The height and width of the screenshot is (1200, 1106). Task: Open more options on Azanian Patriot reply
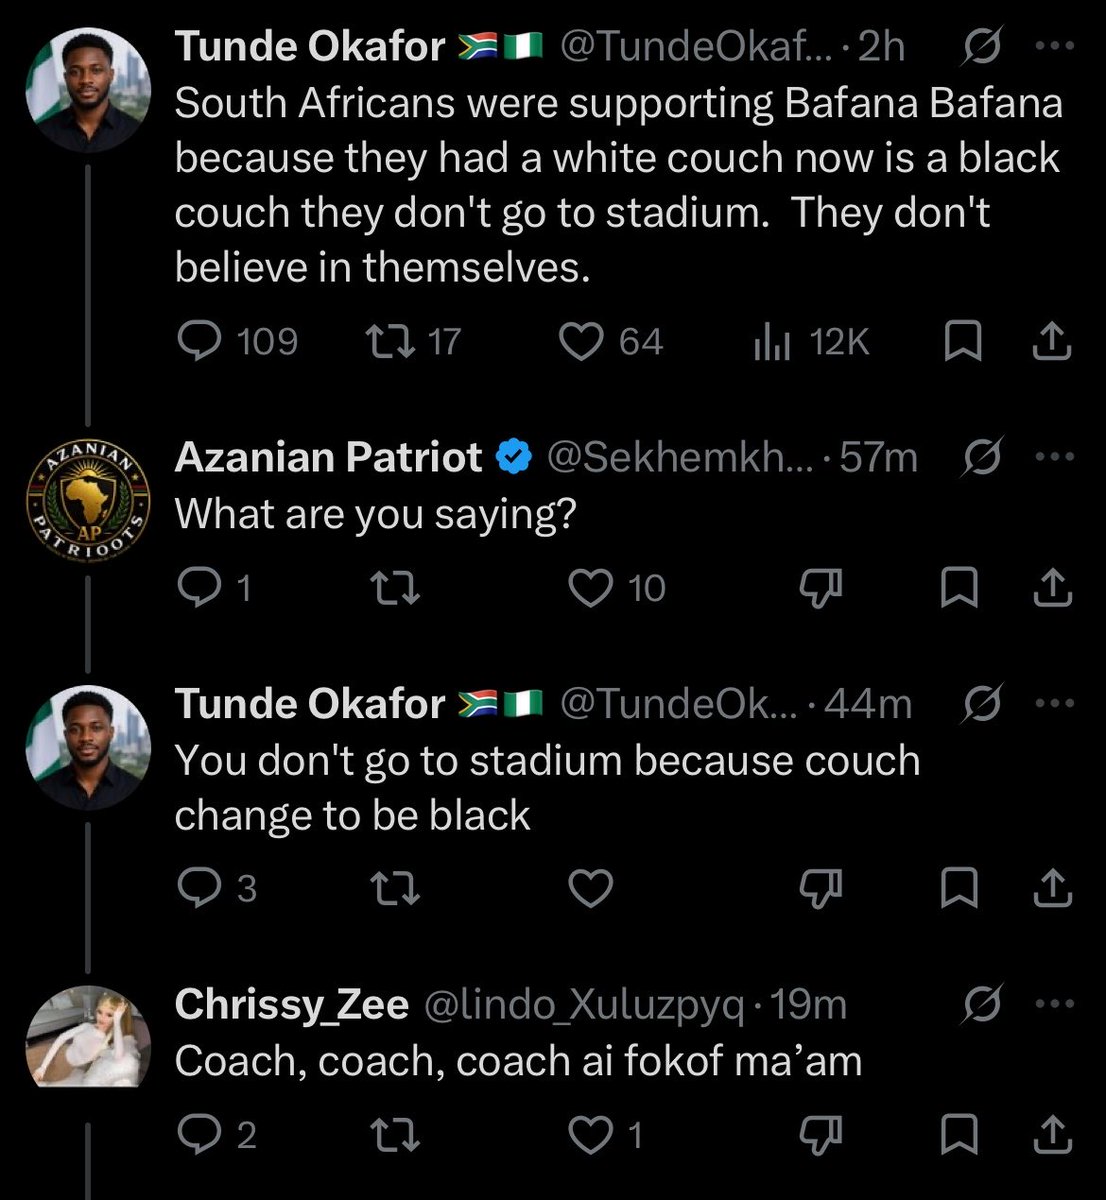click(1053, 457)
